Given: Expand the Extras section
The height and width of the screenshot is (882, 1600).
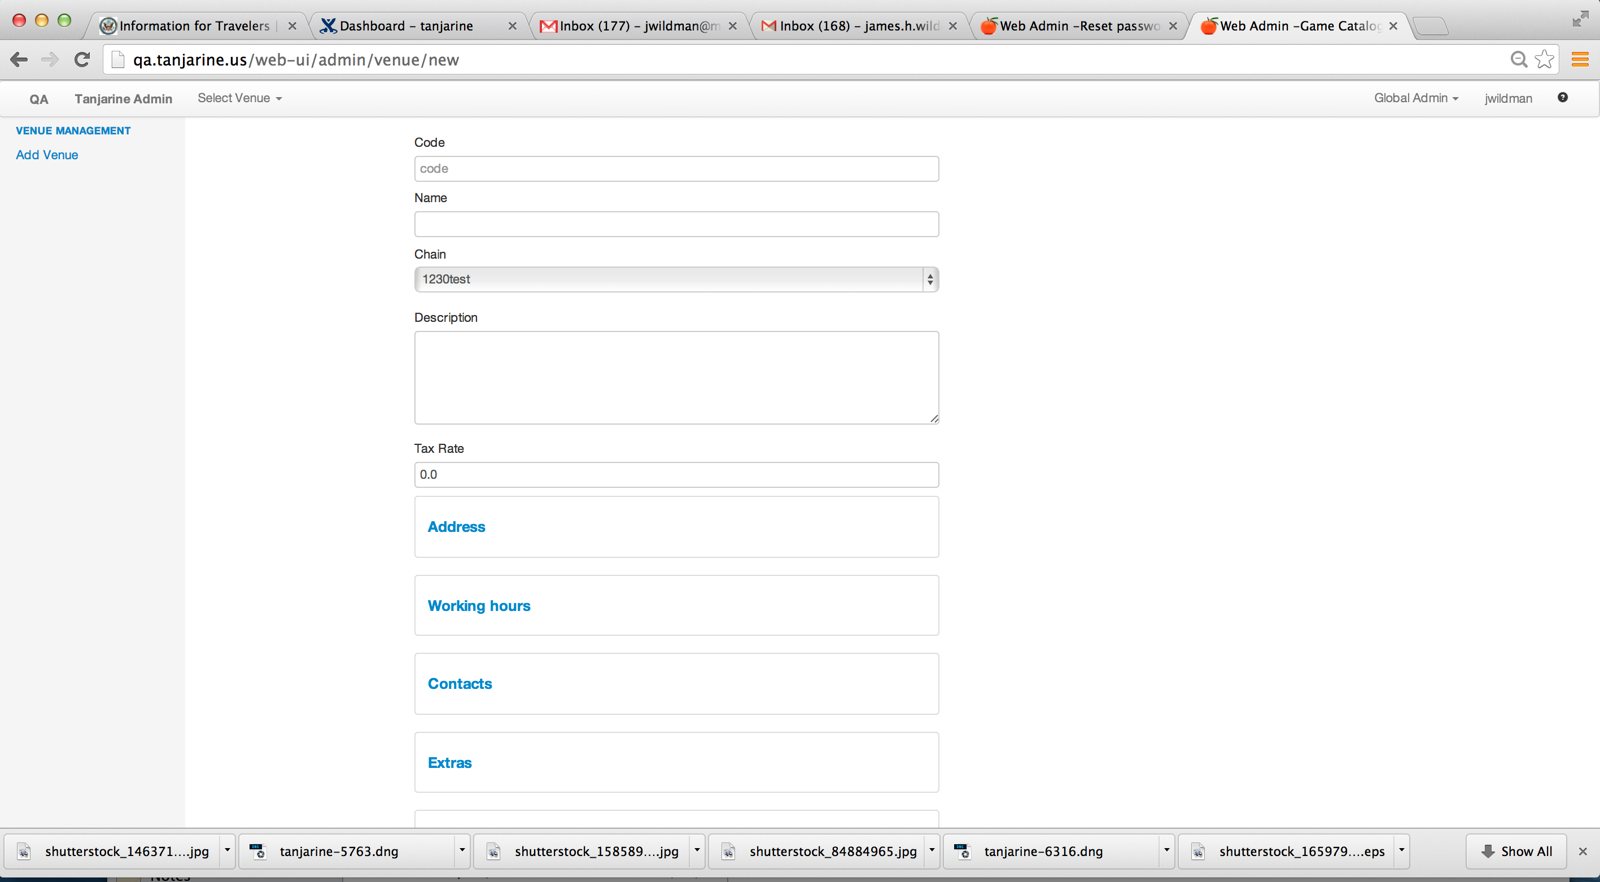Looking at the screenshot, I should tap(449, 763).
